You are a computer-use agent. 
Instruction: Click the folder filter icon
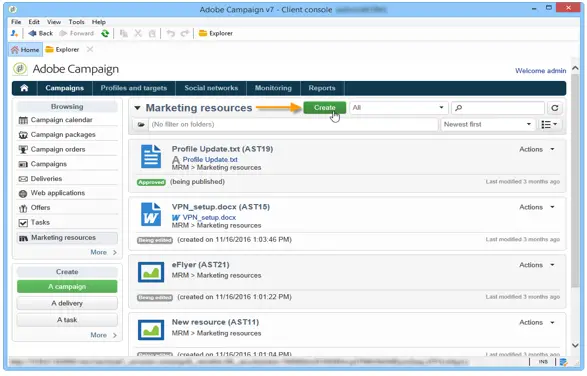coord(141,124)
